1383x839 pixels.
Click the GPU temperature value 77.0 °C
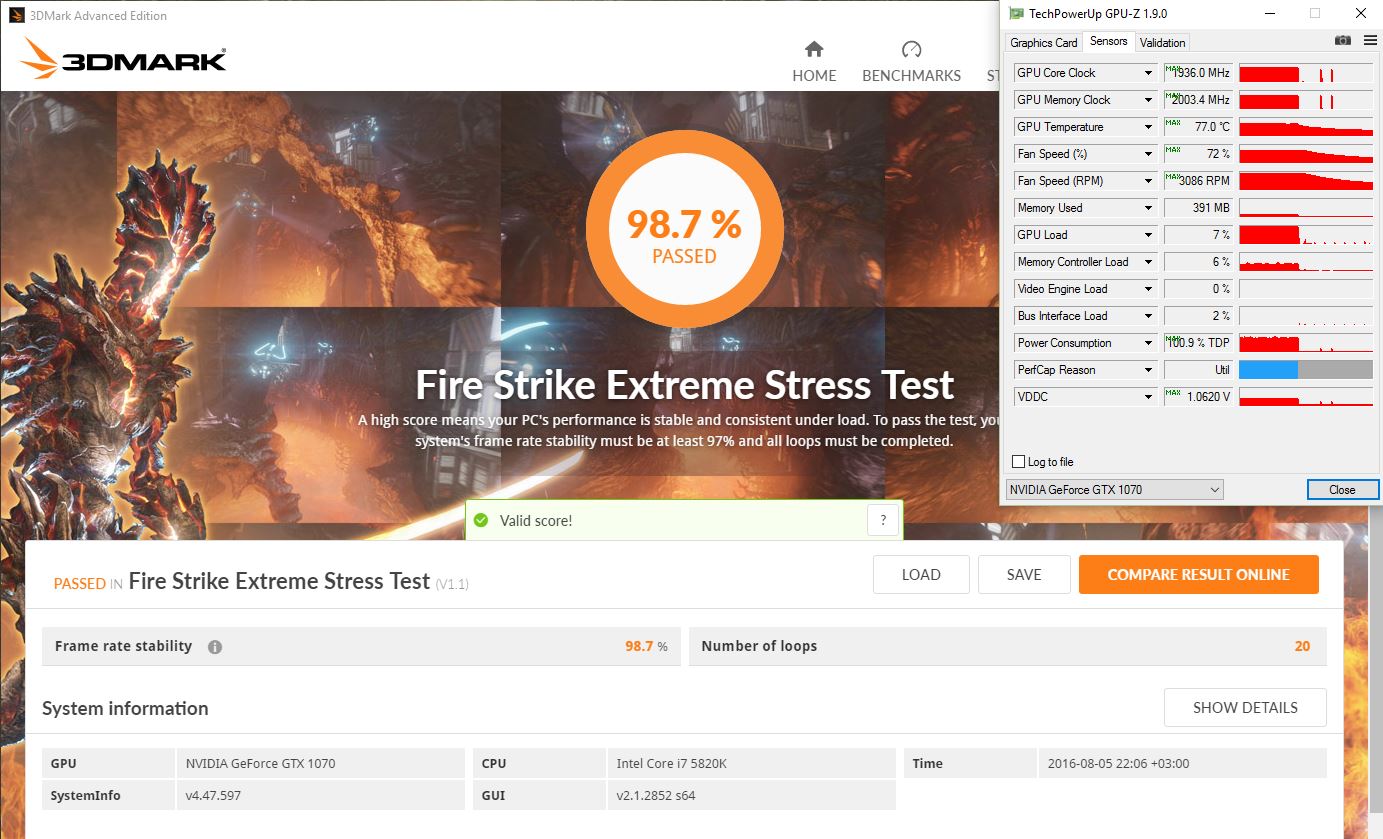coord(1198,127)
